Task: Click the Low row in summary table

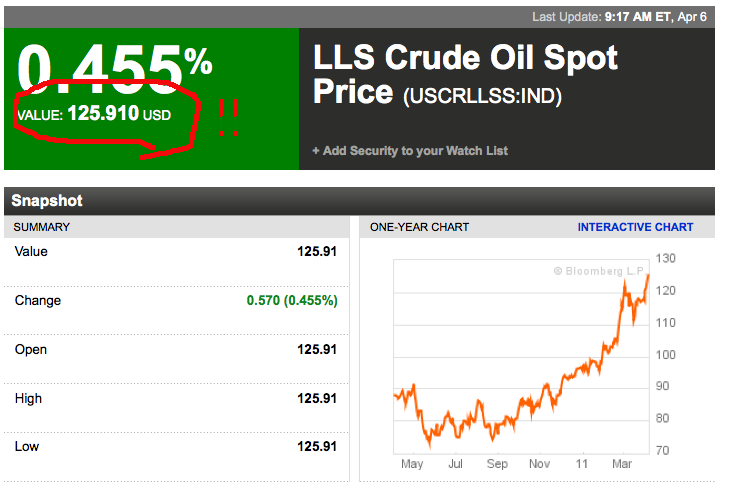Action: 177,446
